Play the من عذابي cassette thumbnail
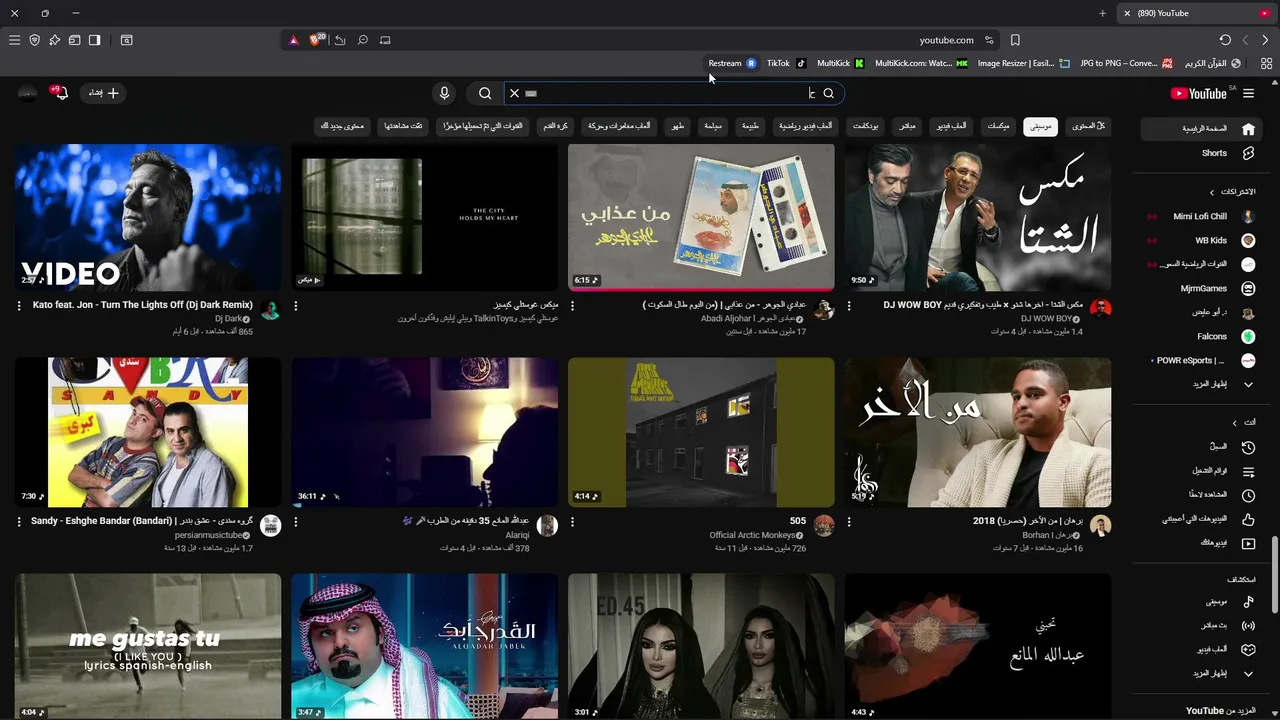Image resolution: width=1280 pixels, height=720 pixels. tap(701, 217)
